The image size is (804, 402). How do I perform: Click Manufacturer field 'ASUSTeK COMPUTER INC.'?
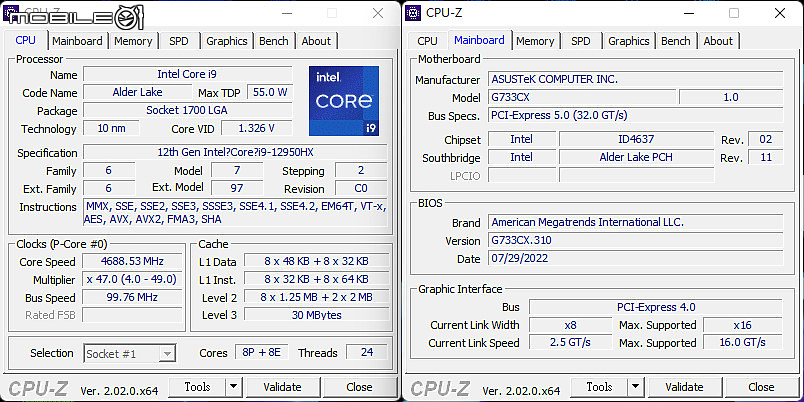[x=636, y=79]
